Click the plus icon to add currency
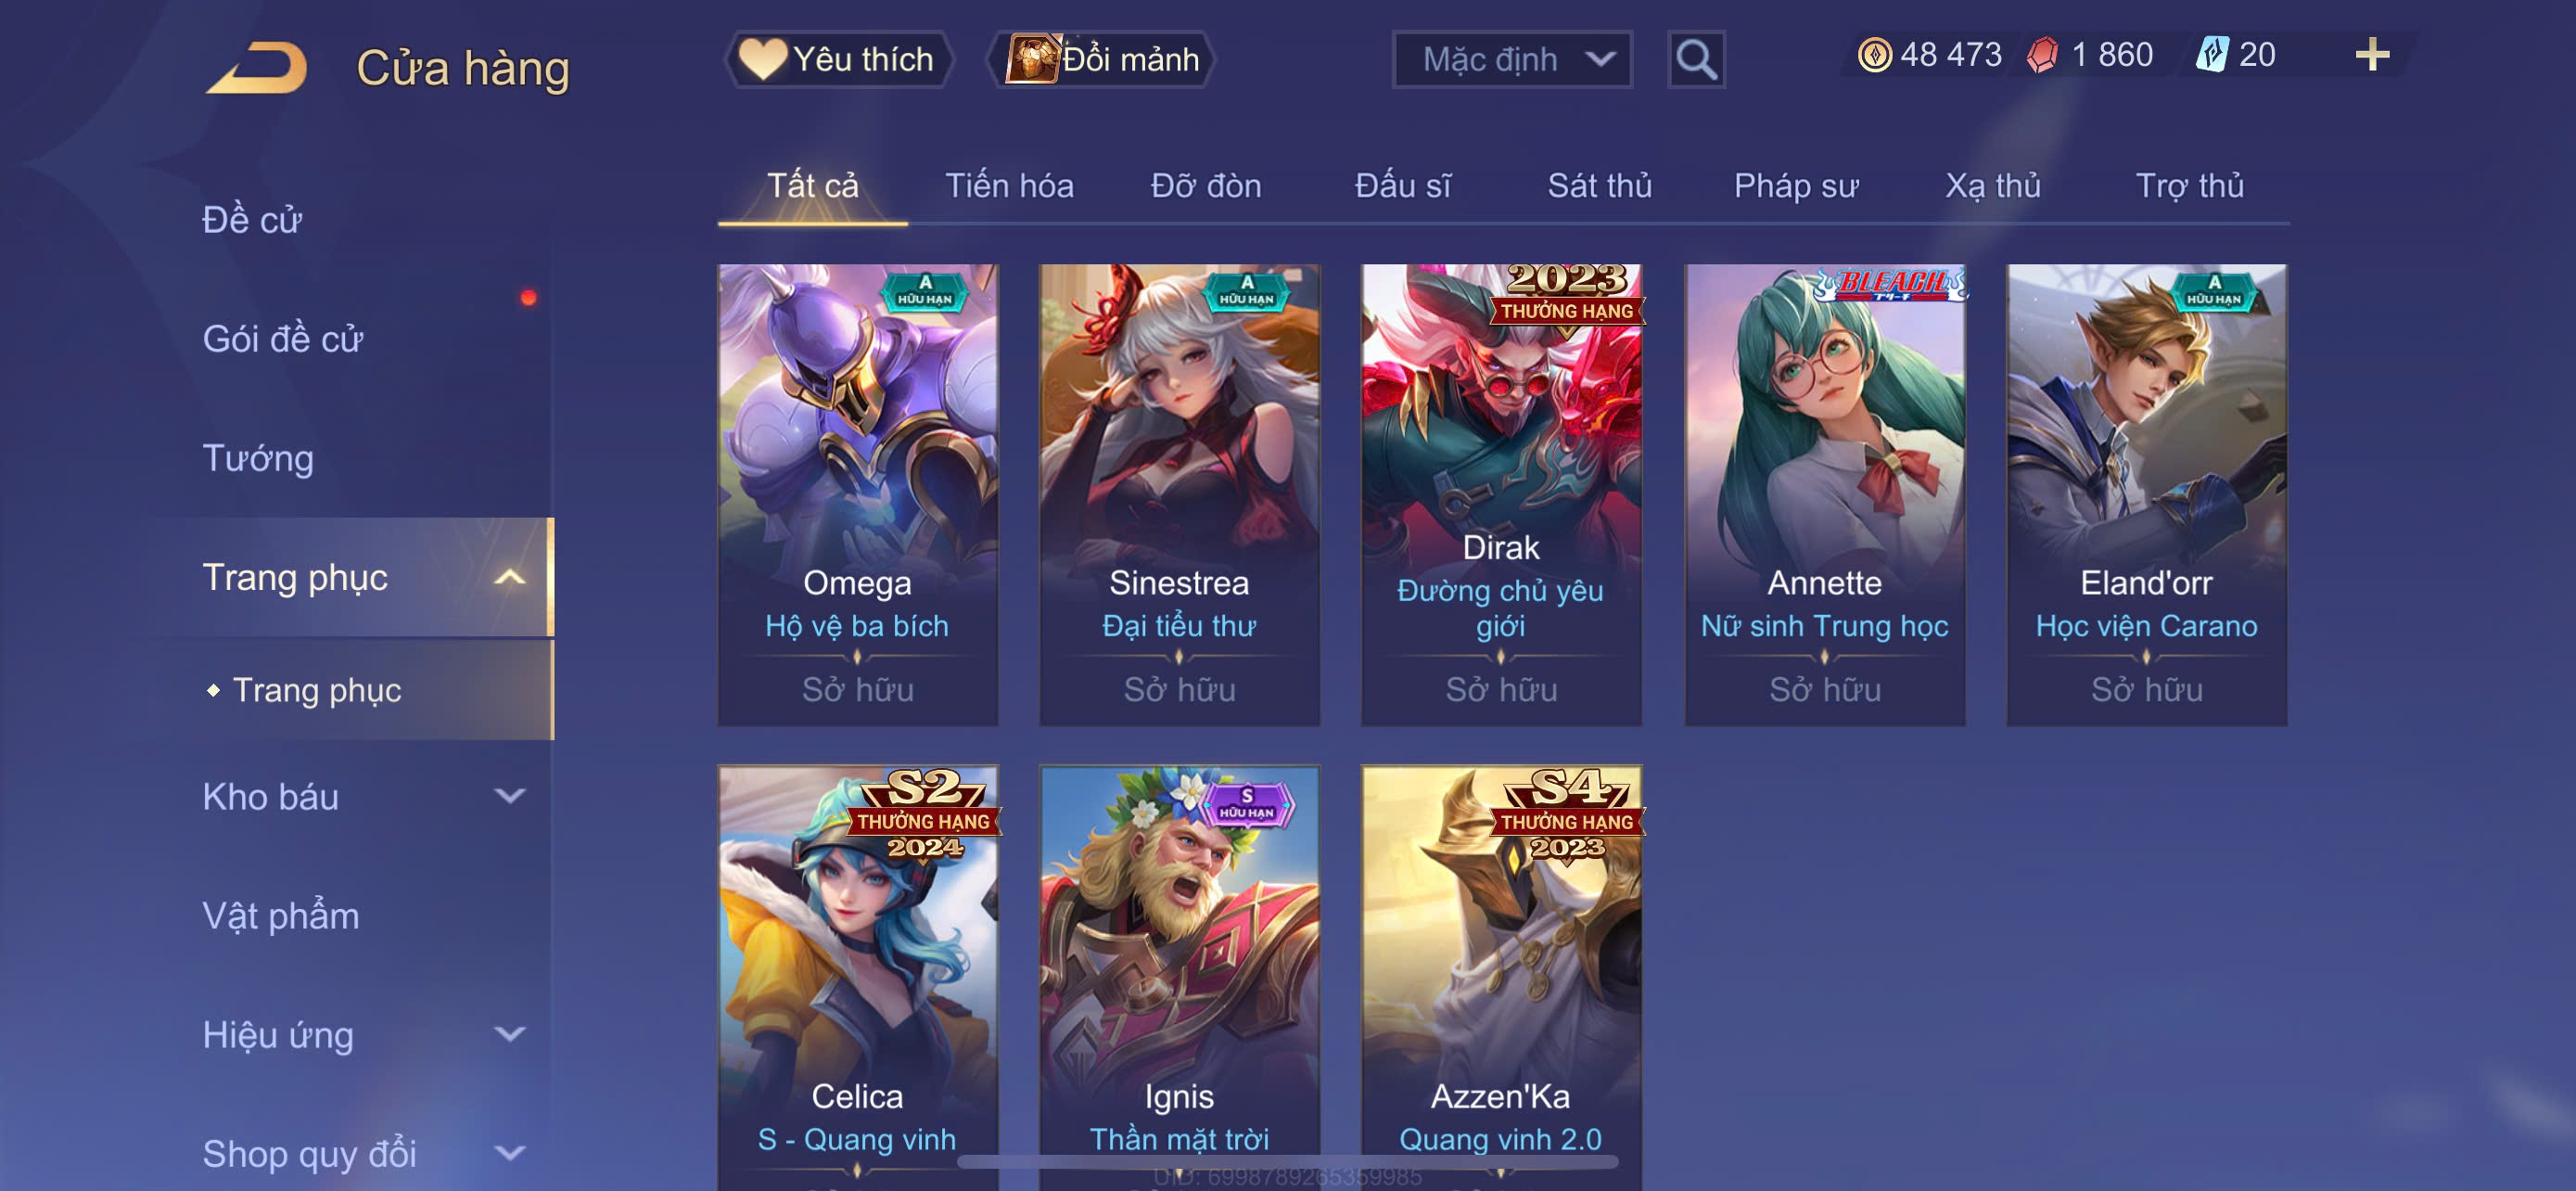The image size is (2576, 1191). pyautogui.click(x=2372, y=54)
